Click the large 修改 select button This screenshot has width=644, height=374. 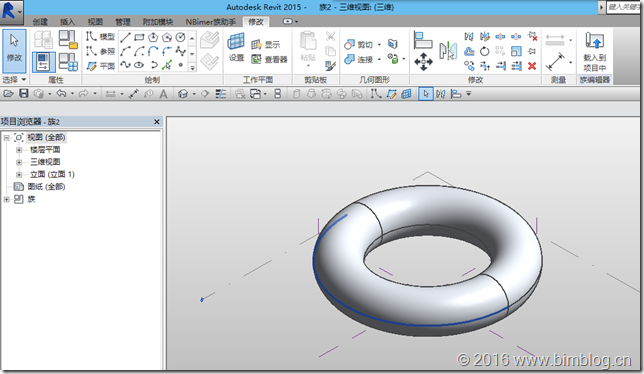(x=14, y=50)
